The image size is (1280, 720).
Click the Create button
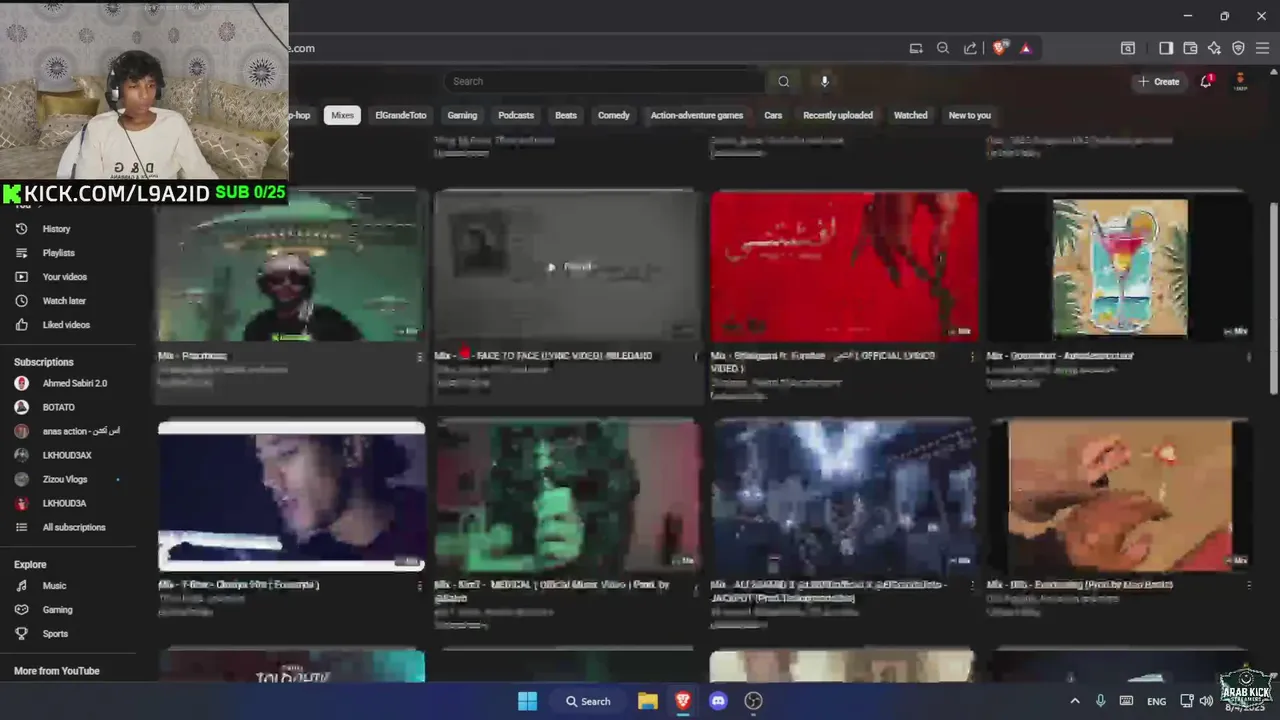pyautogui.click(x=1159, y=82)
